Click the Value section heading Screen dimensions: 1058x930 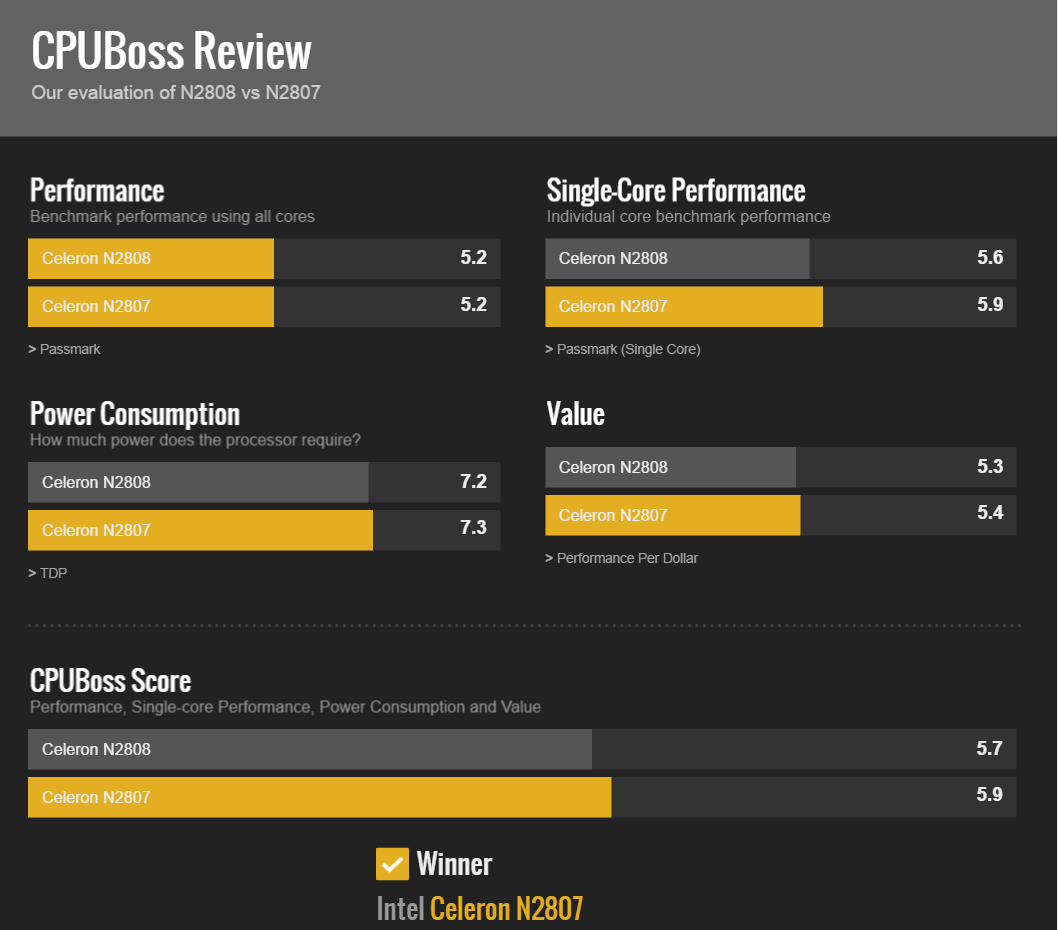tap(576, 414)
